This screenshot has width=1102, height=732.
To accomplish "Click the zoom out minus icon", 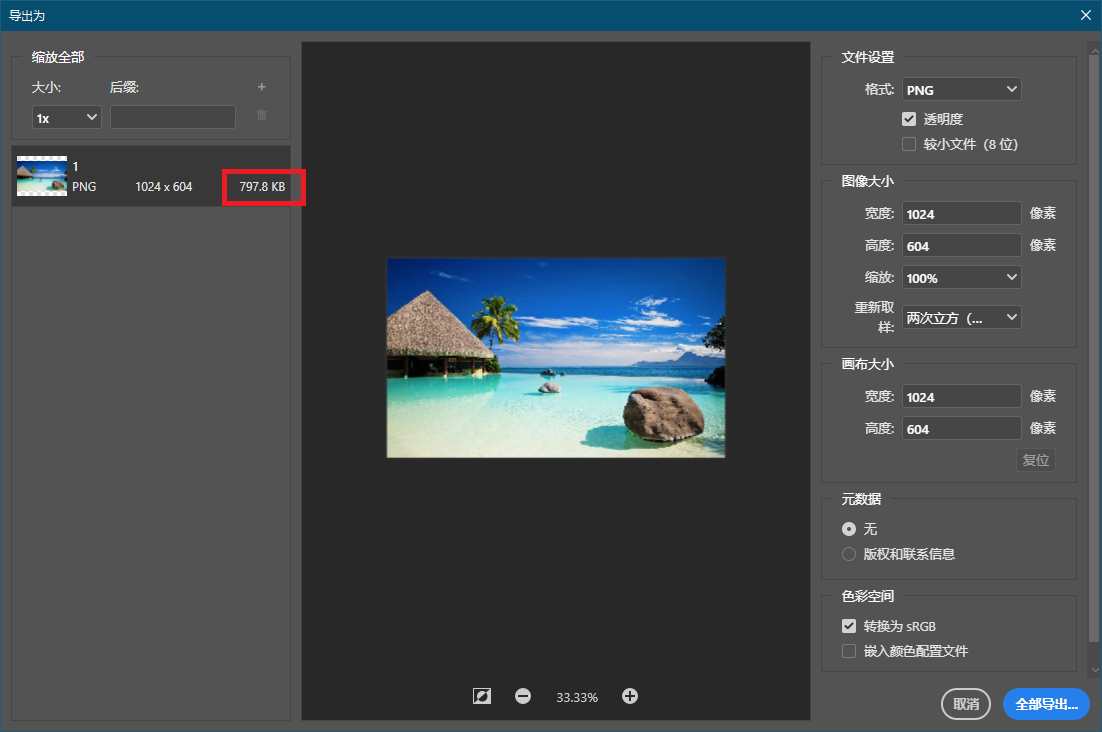I will [x=523, y=696].
